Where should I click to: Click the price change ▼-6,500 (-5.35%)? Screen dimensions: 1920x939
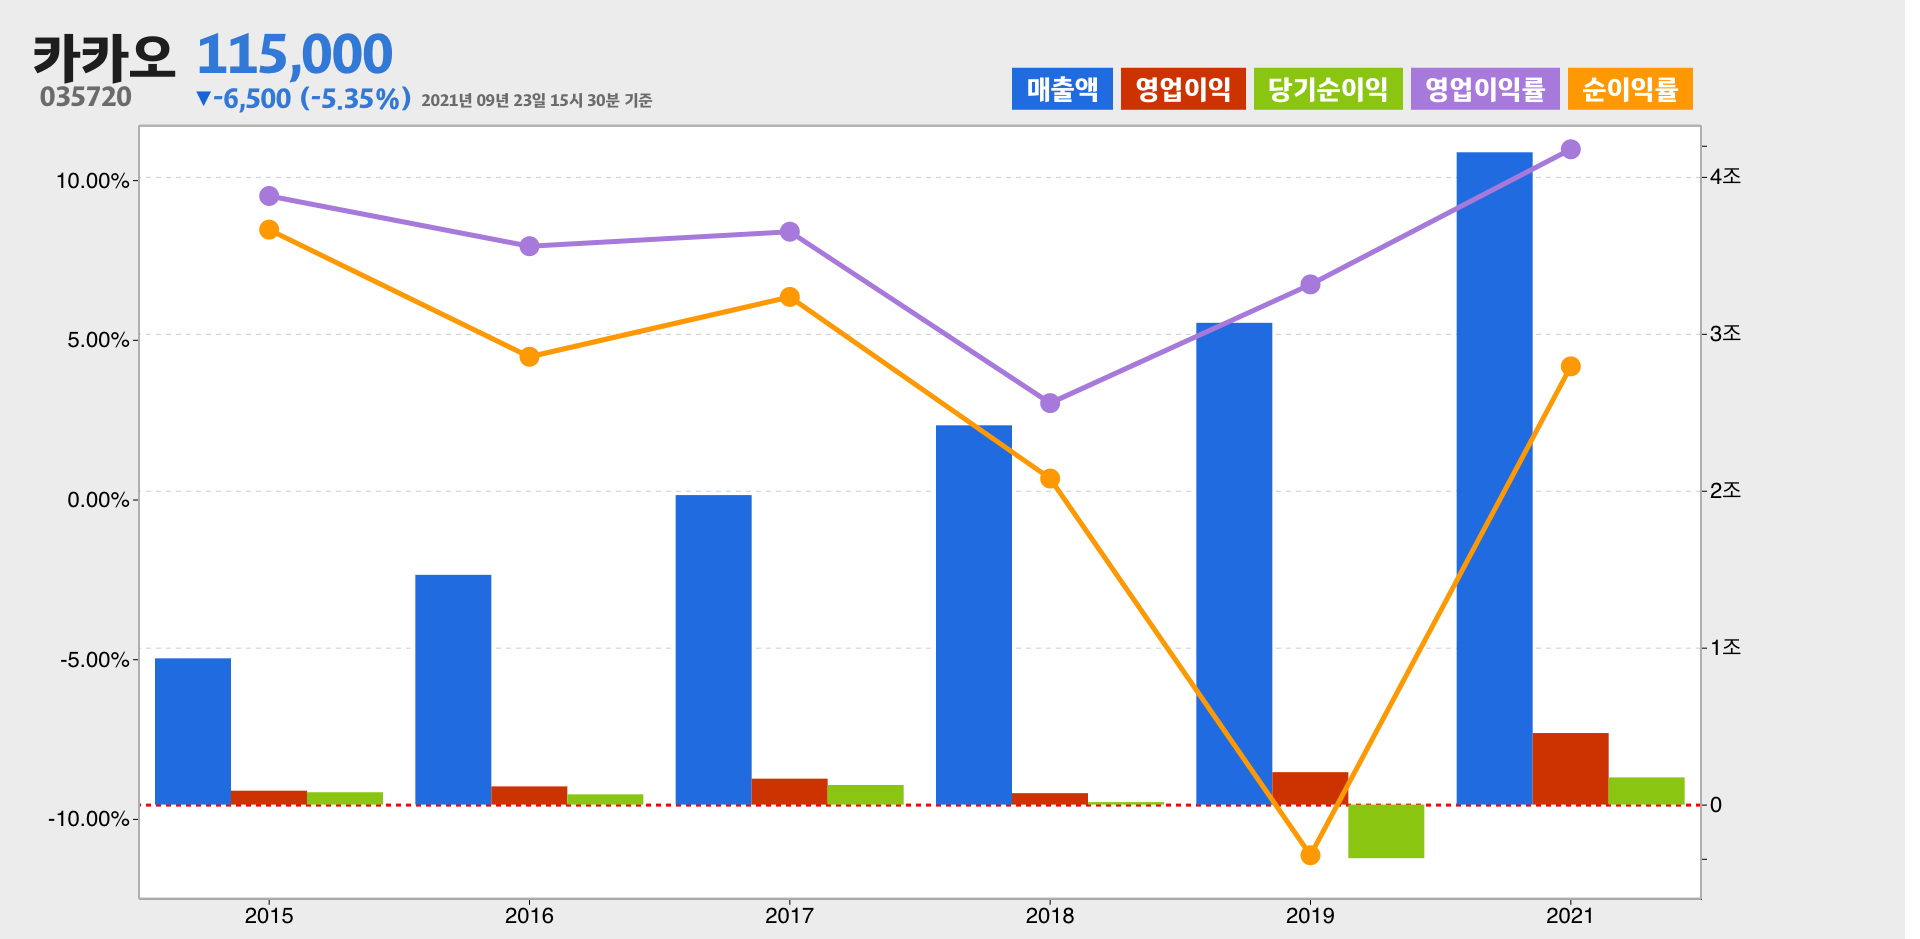pyautogui.click(x=304, y=98)
